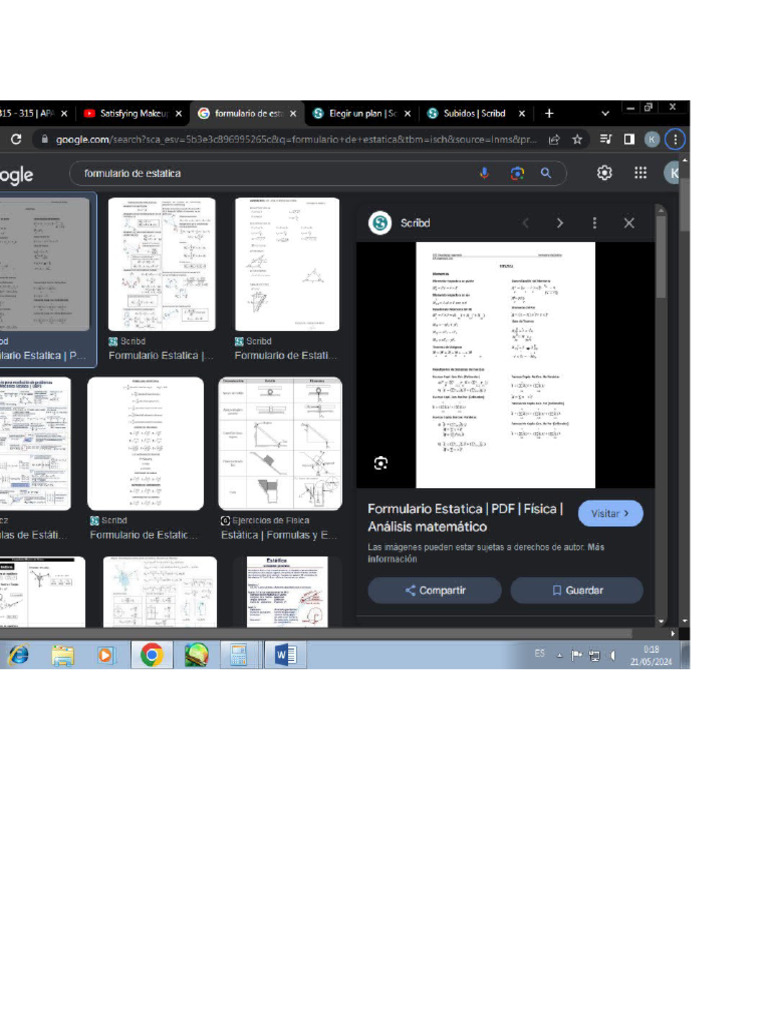Click the Guardar button

point(577,590)
